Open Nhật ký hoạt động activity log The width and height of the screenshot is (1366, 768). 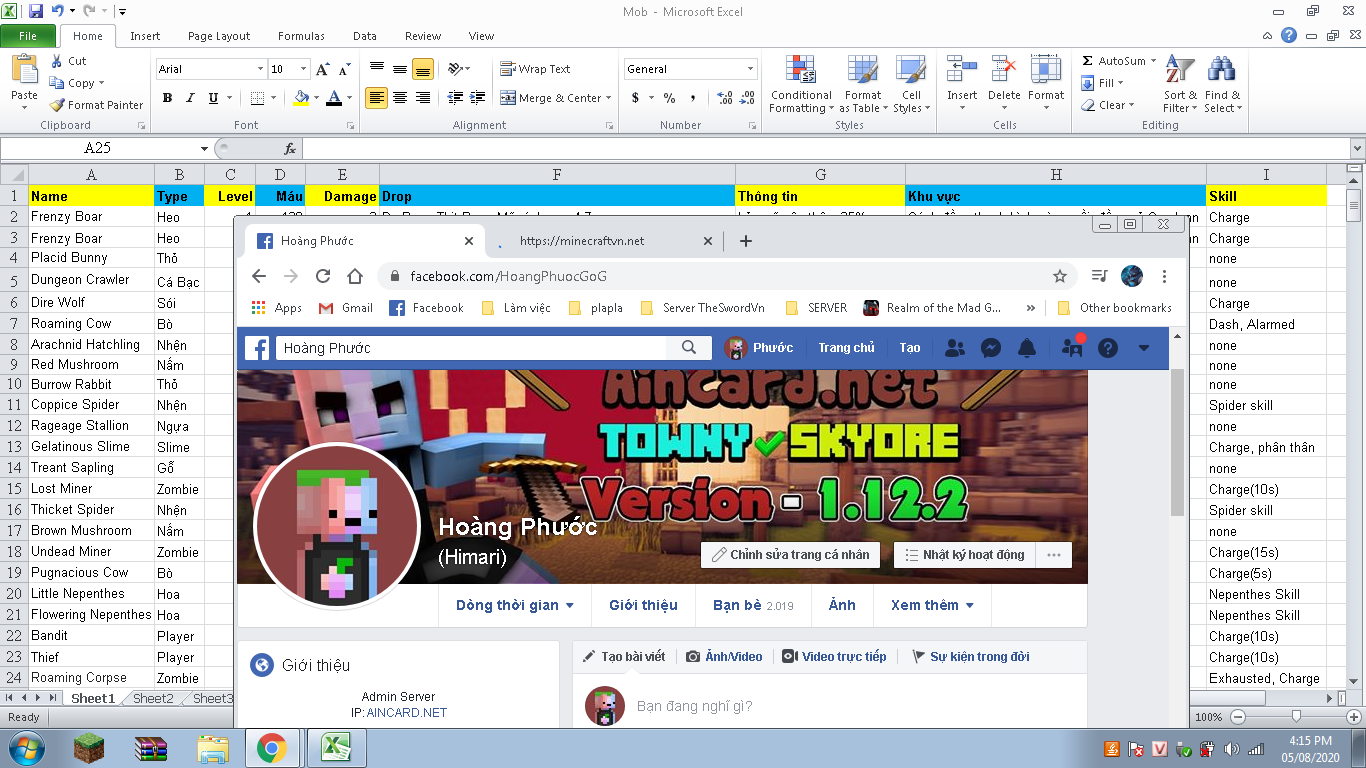coord(964,555)
